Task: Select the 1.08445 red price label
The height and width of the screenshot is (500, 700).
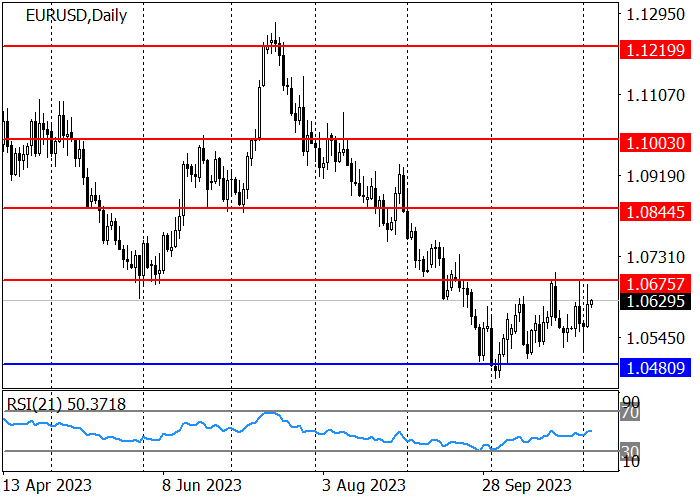Action: [x=655, y=212]
